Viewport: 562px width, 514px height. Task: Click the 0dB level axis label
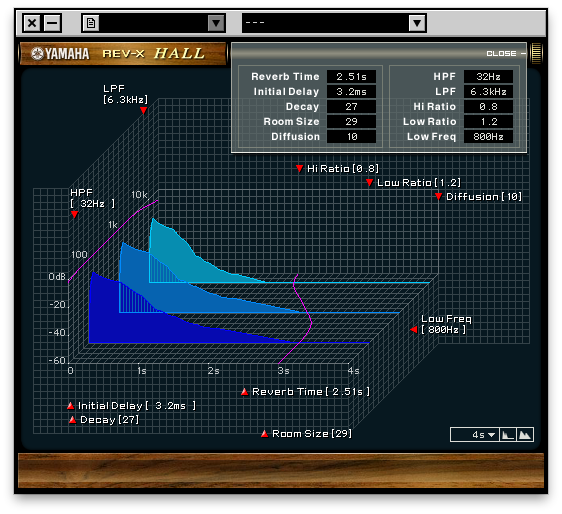click(57, 277)
